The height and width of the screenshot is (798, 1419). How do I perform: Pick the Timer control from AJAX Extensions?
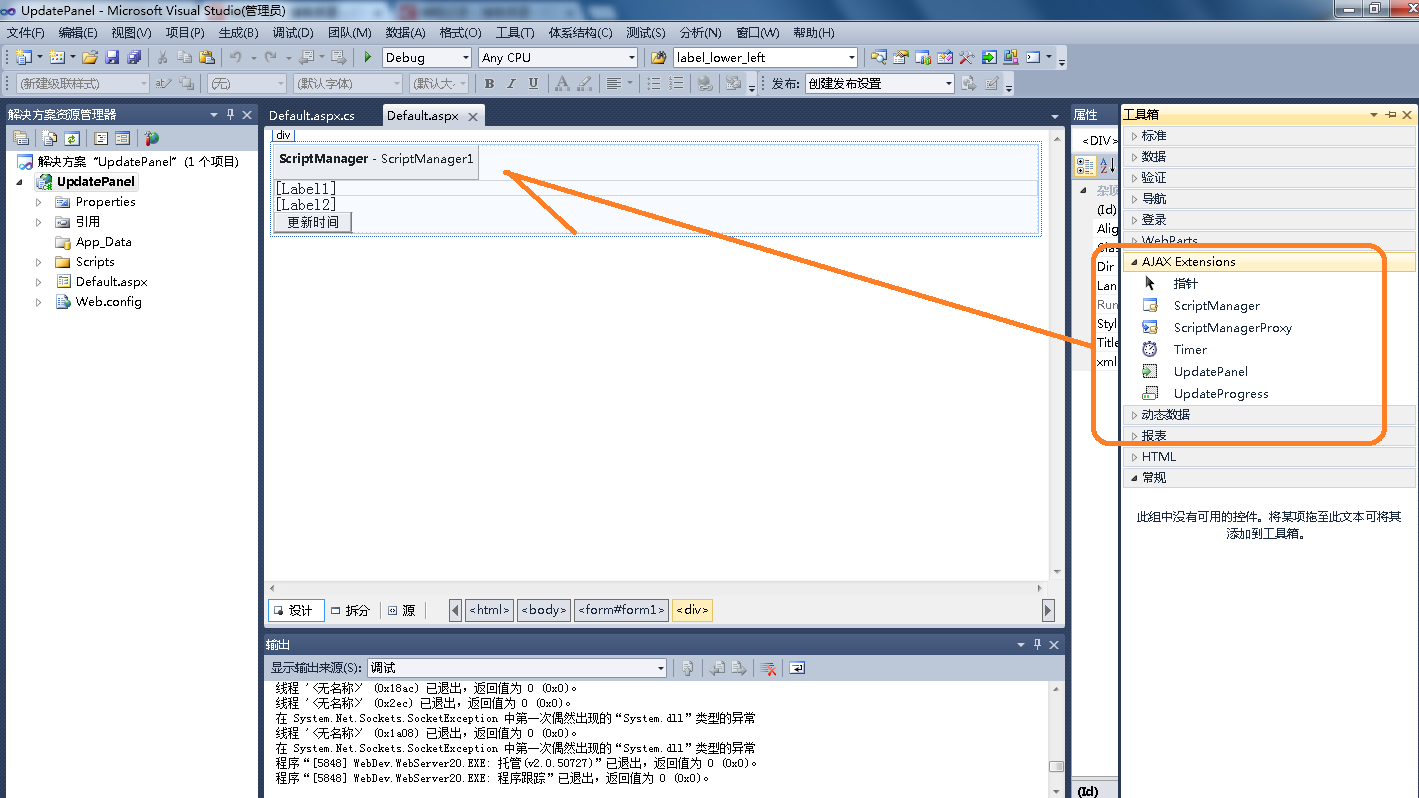pos(1190,350)
